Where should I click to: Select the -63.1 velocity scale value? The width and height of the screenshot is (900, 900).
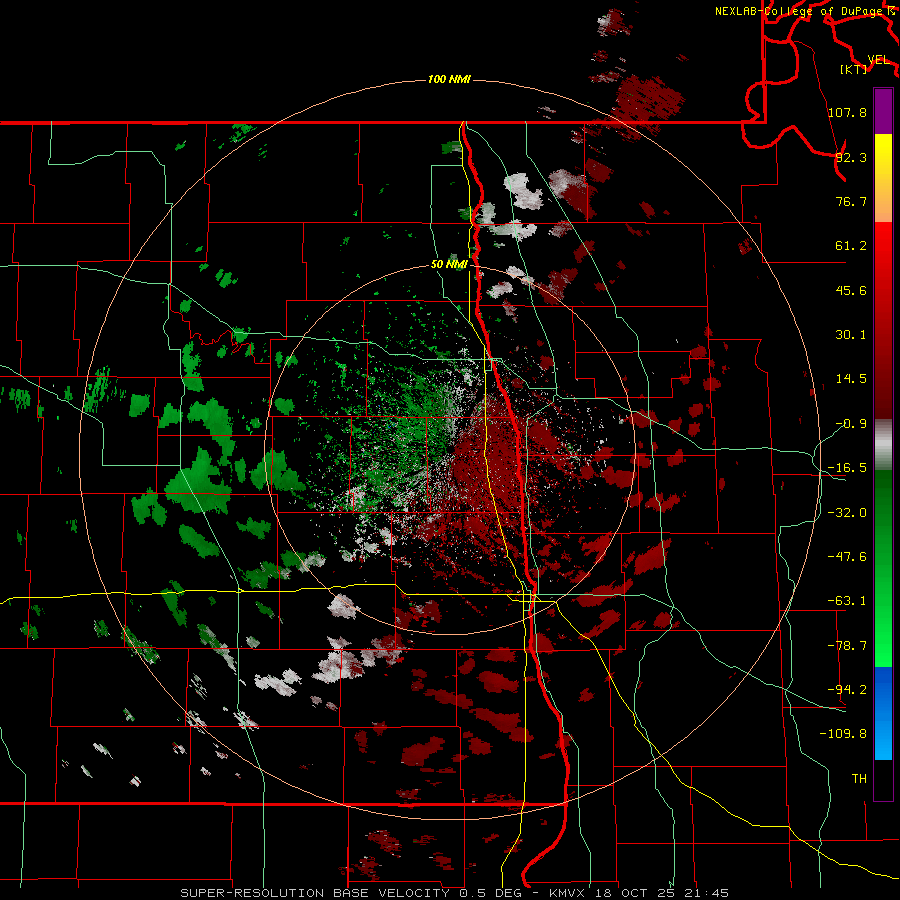[847, 601]
